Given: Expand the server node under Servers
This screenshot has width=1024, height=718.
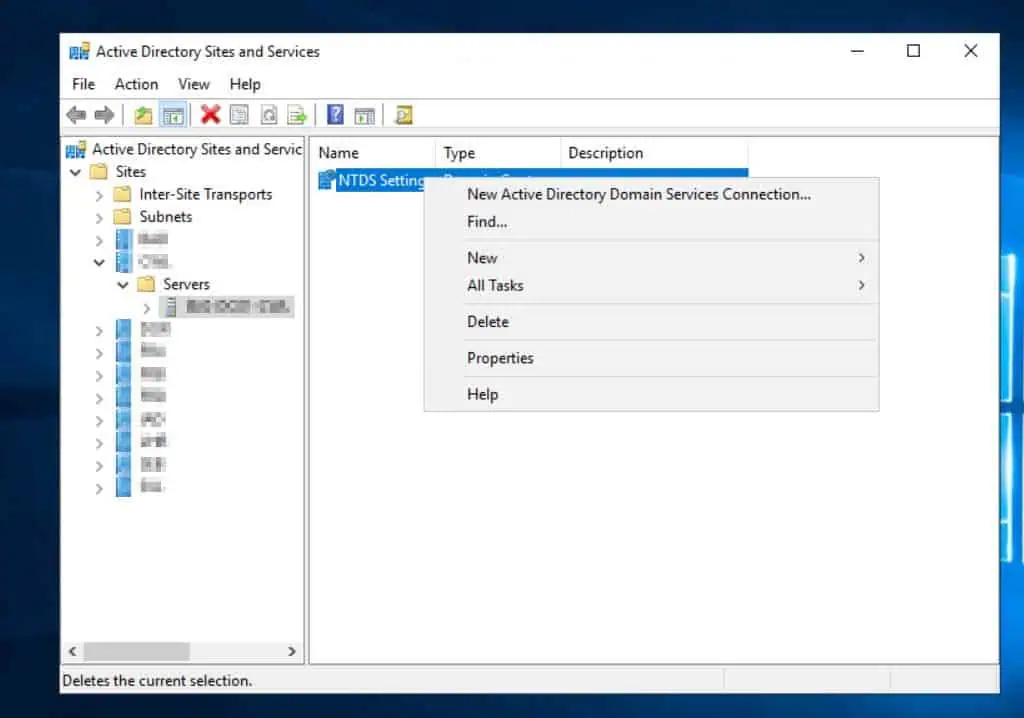Looking at the screenshot, I should 147,308.
